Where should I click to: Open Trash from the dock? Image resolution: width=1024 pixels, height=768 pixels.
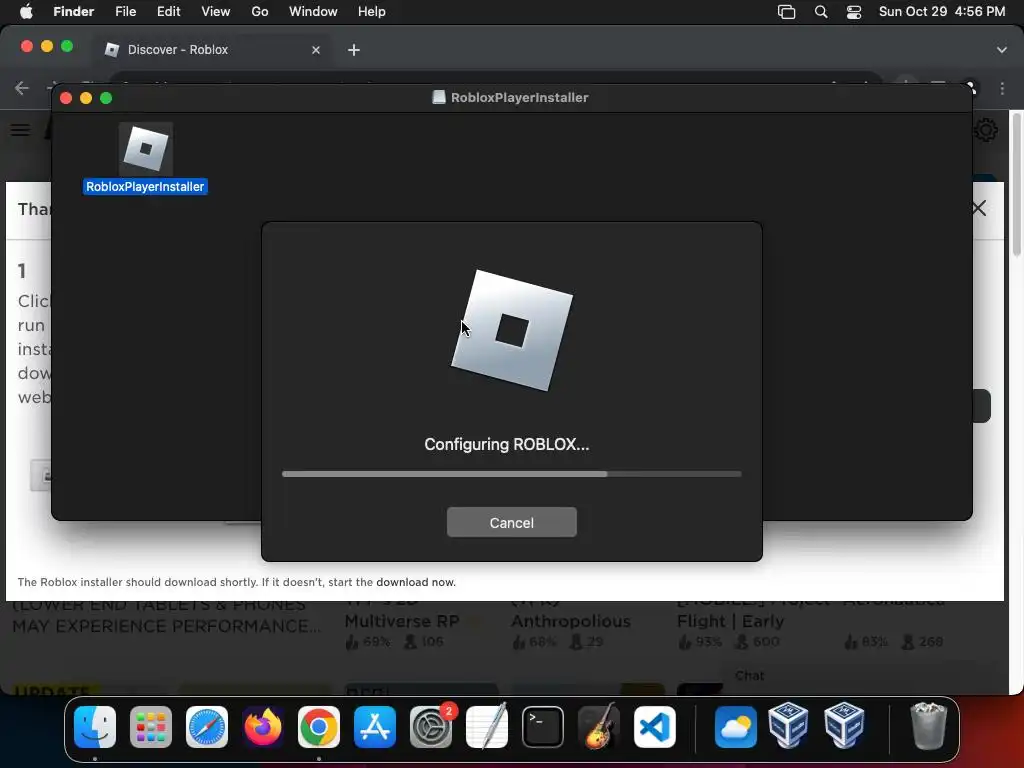[x=928, y=726]
